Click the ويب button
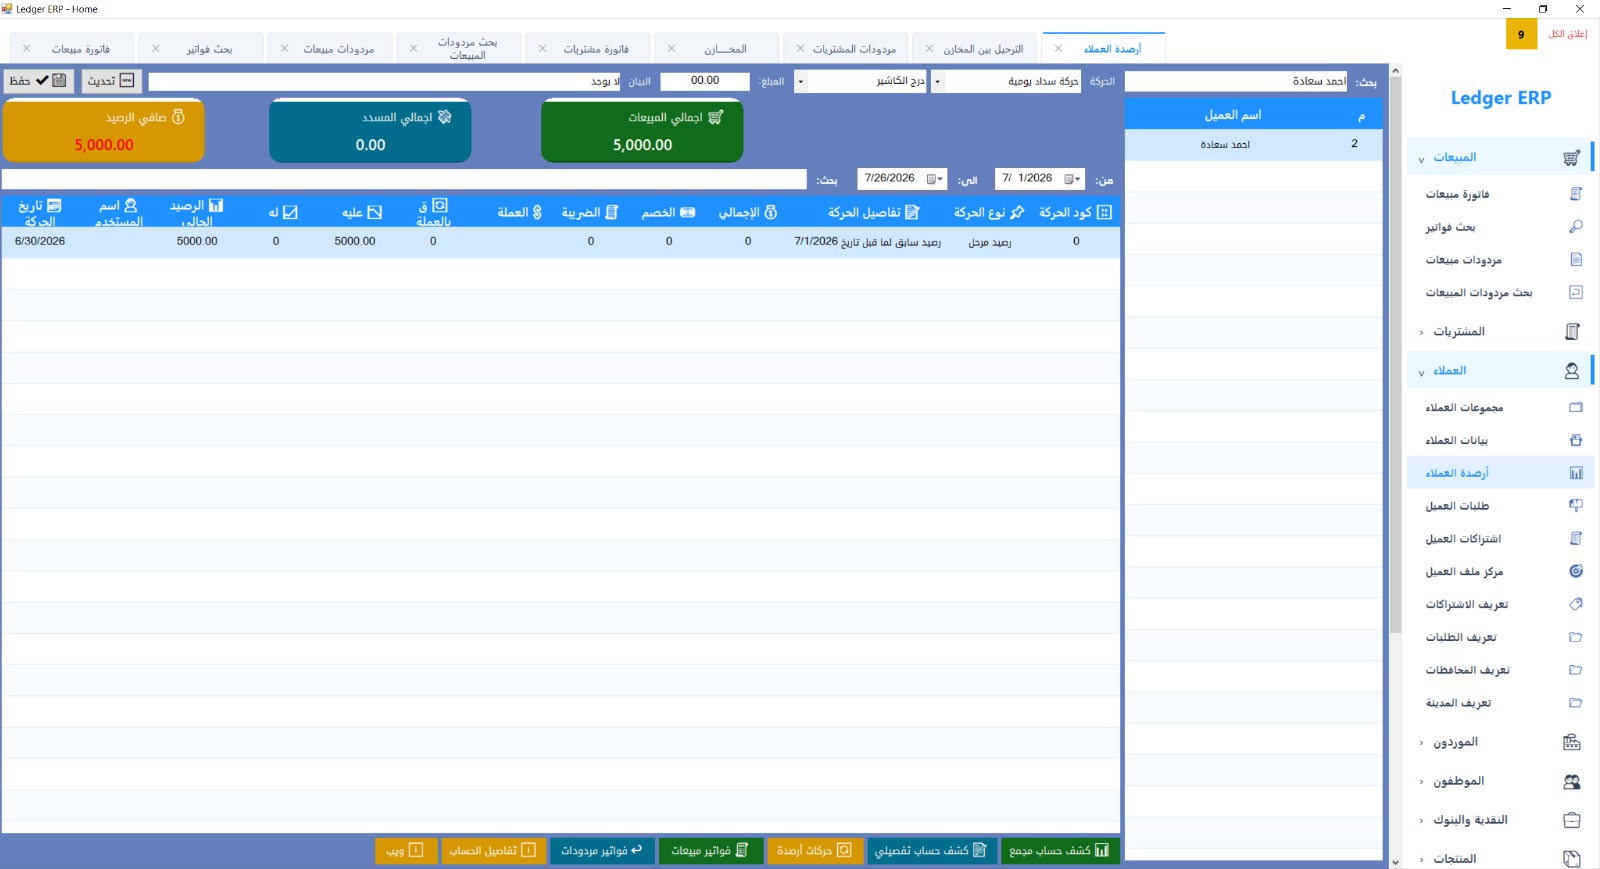 click(406, 851)
